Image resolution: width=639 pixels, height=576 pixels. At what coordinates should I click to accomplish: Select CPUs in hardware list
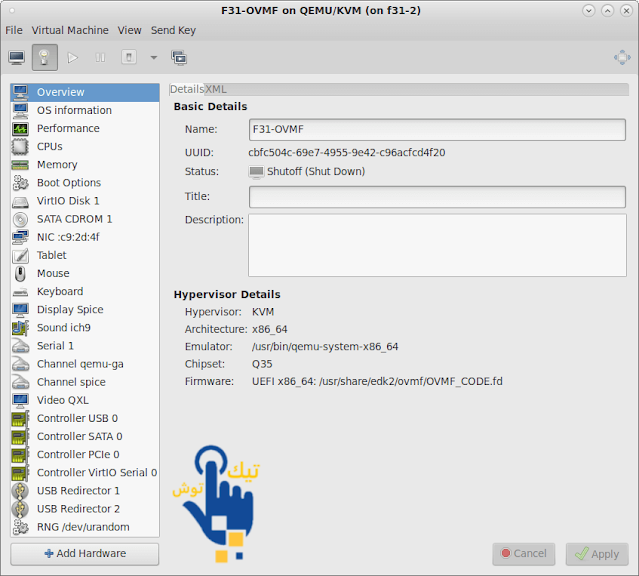[x=85, y=146]
